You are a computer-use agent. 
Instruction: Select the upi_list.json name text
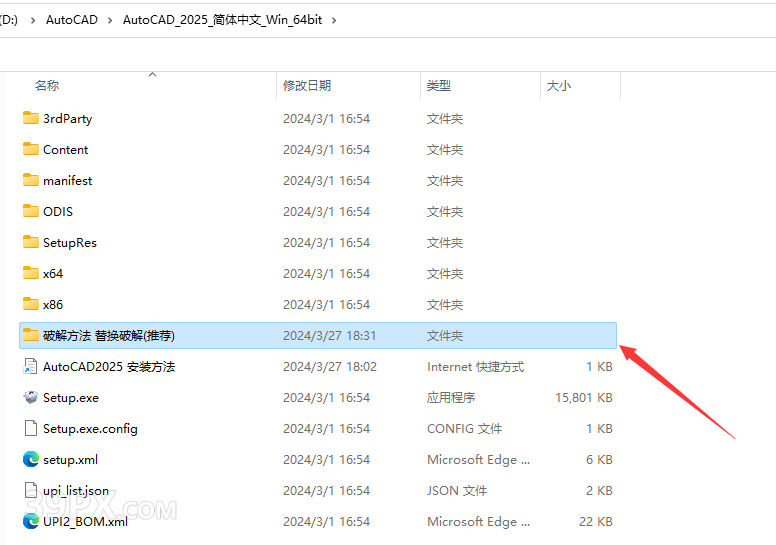pyautogui.click(x=76, y=491)
